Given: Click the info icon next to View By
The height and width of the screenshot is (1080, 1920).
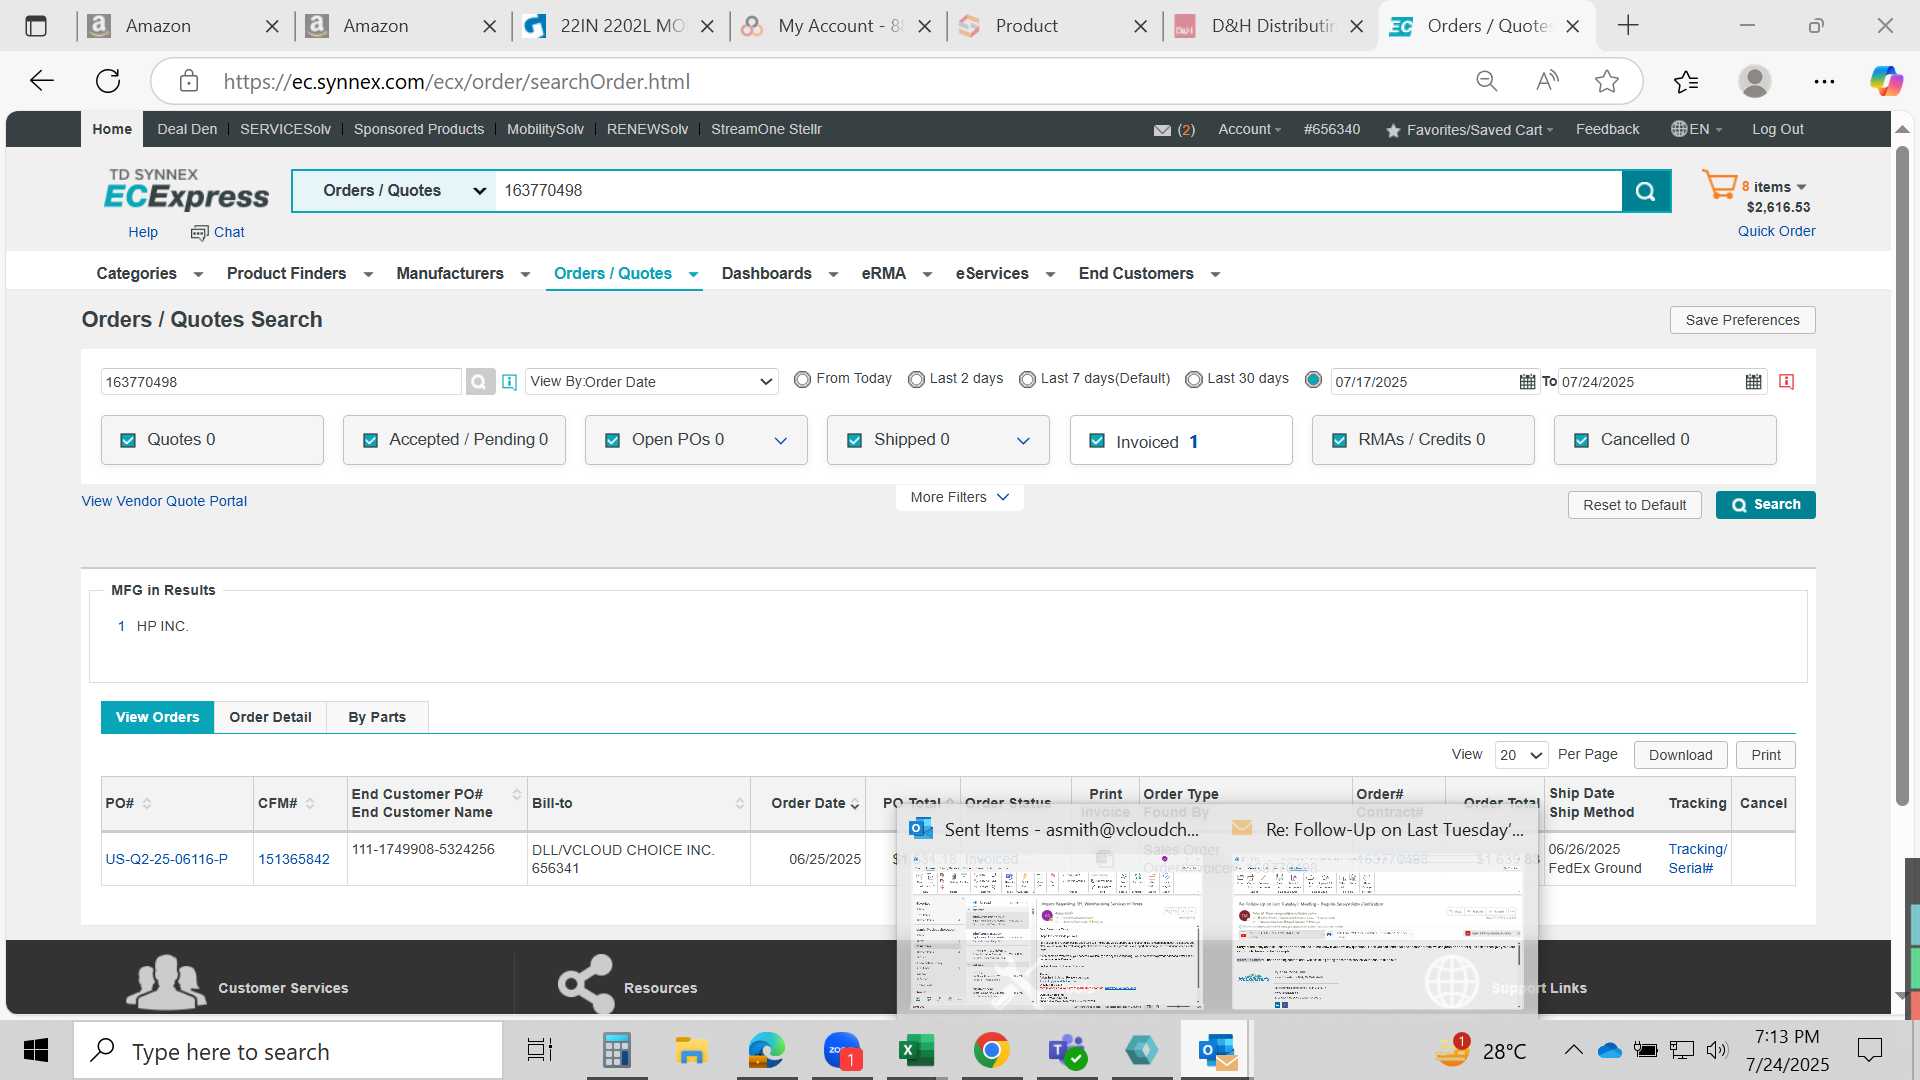Looking at the screenshot, I should click(509, 382).
